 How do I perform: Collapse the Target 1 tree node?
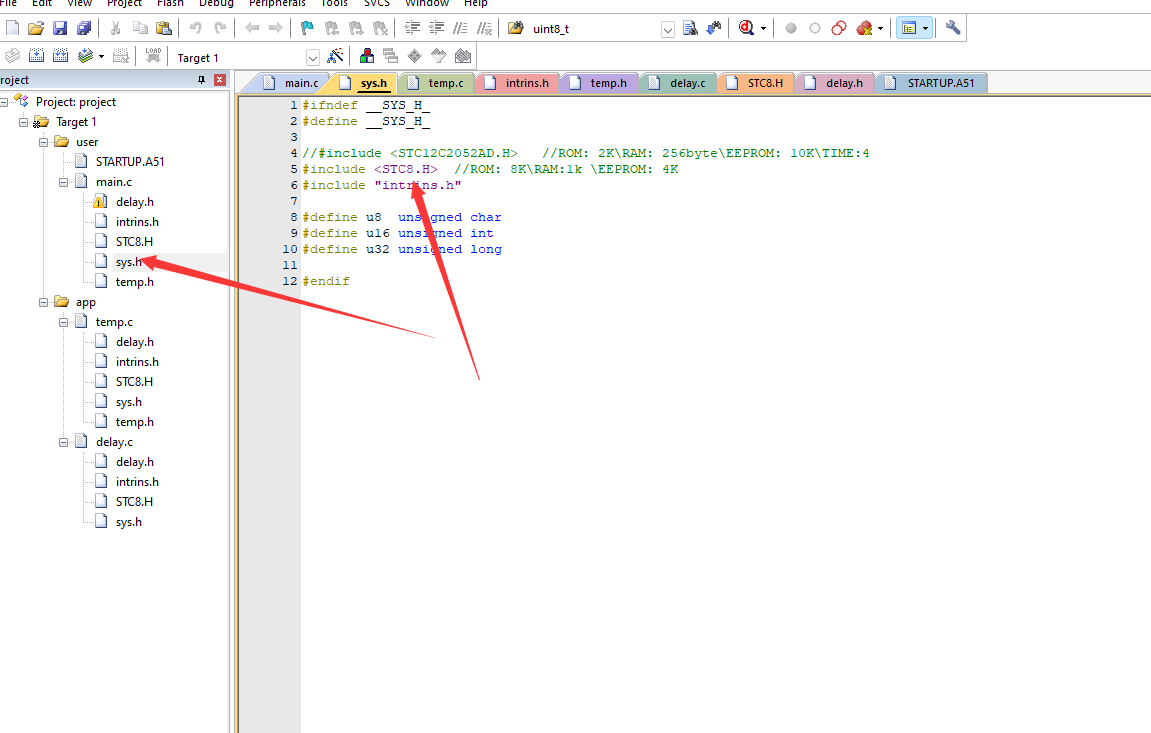tap(23, 123)
